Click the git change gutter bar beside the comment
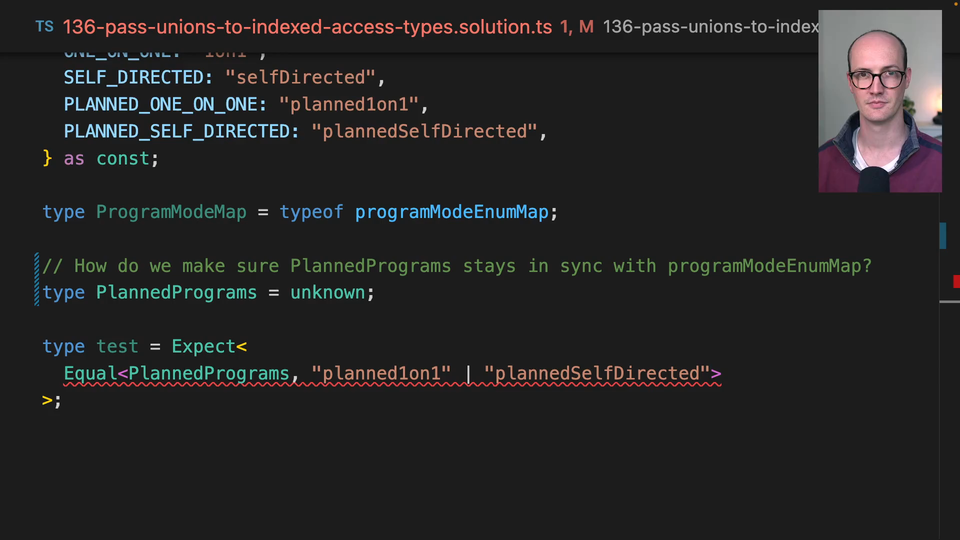This screenshot has width=960, height=540. click(x=37, y=279)
